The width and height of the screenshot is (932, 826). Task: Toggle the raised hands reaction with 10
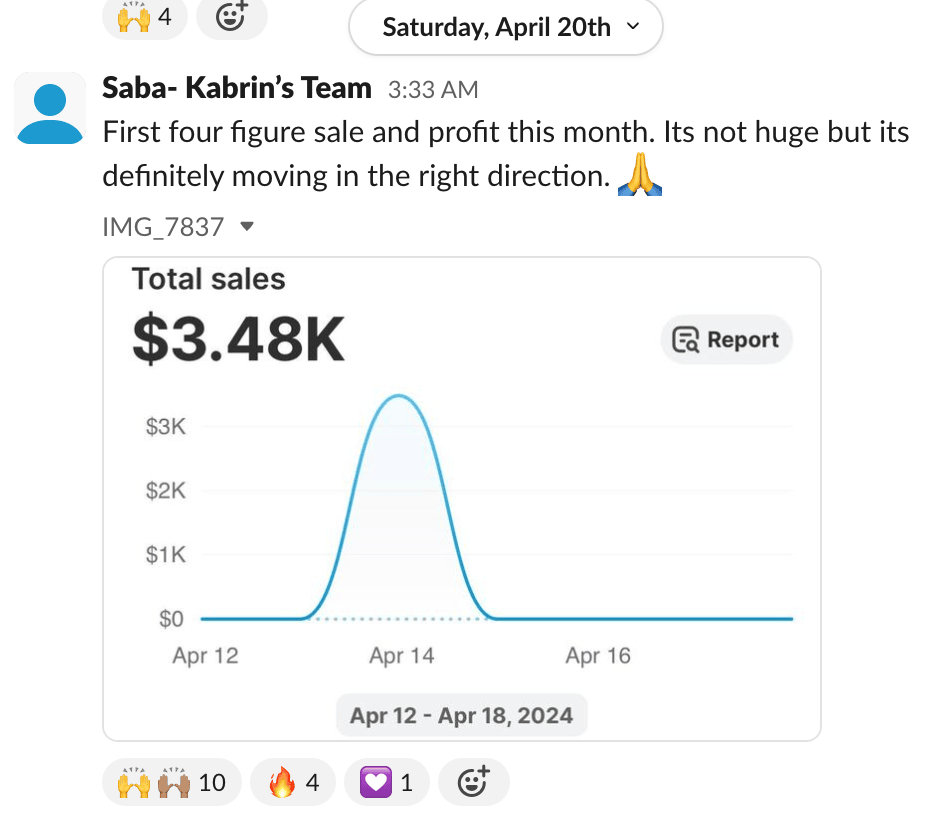tap(171, 782)
